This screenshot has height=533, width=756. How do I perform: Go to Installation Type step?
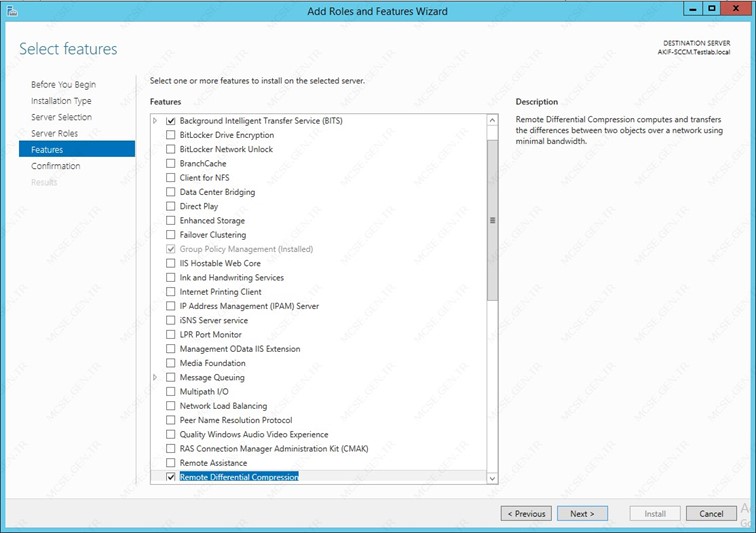click(x=61, y=101)
